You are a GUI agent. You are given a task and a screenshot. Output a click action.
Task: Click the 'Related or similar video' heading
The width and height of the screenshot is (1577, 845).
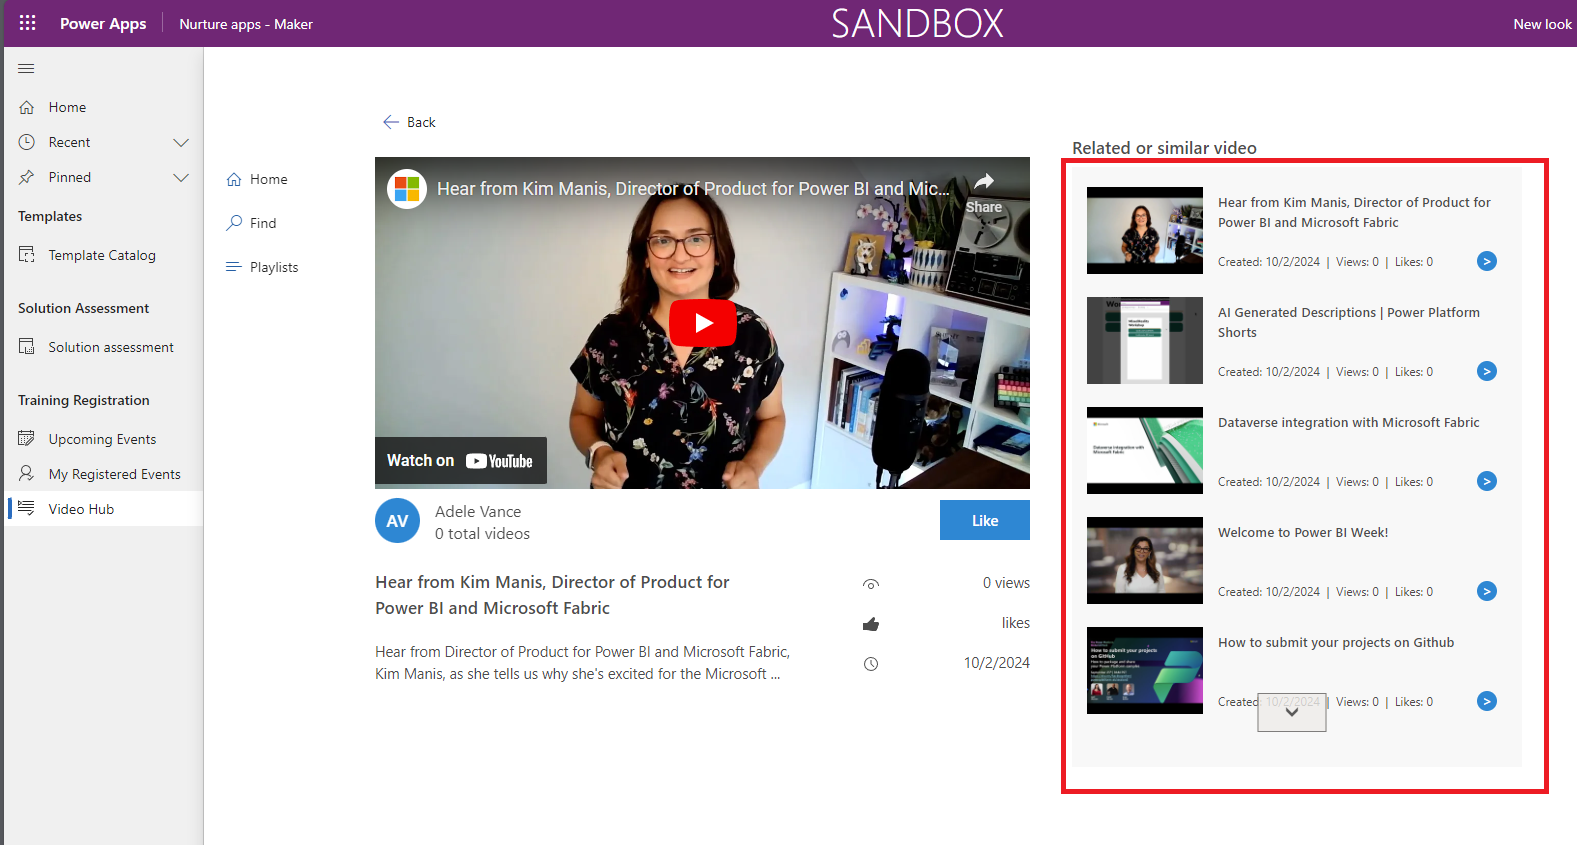1164,148
